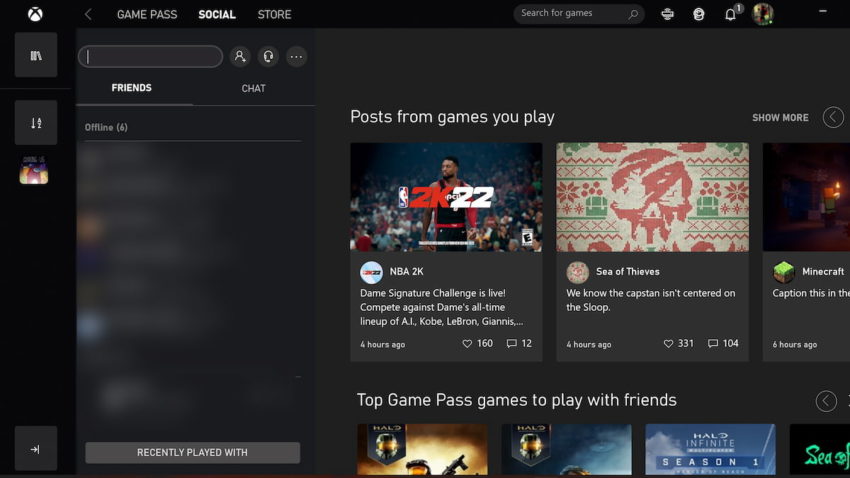Click the sort order sidebar icon
The image size is (850, 478).
coord(36,123)
